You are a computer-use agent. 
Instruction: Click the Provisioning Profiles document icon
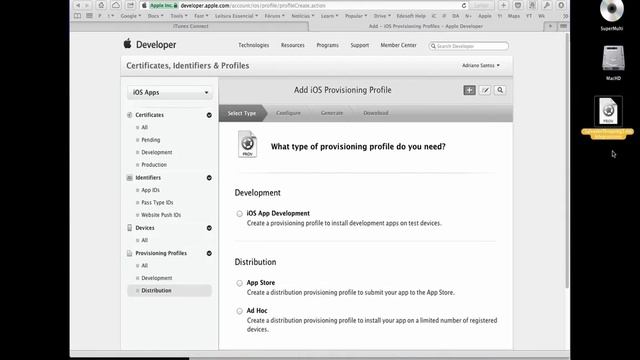[129, 253]
